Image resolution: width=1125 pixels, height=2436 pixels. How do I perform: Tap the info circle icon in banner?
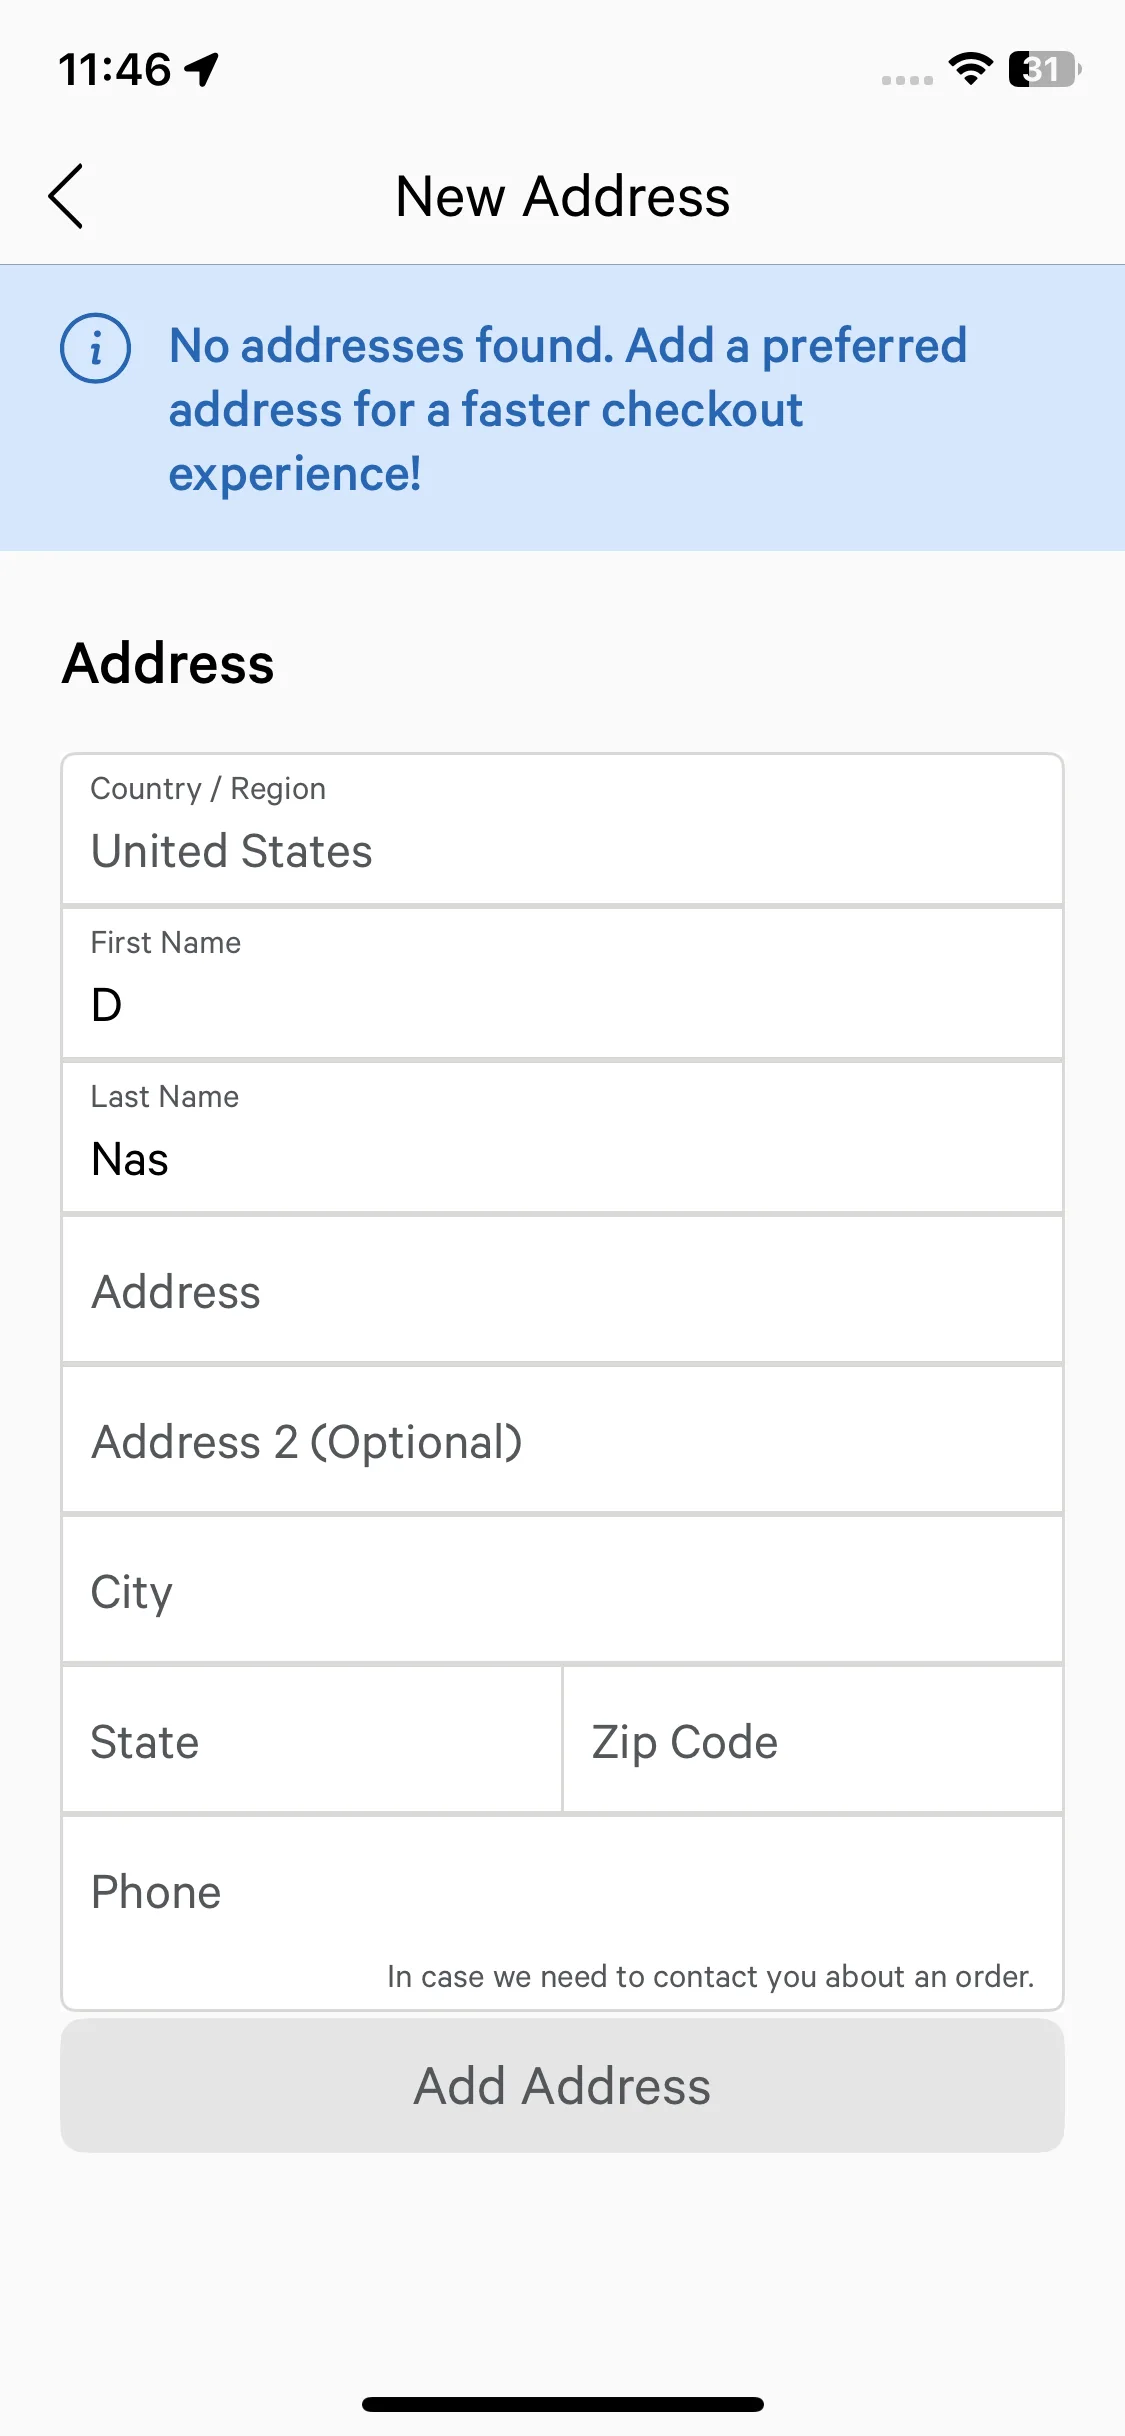coord(96,348)
